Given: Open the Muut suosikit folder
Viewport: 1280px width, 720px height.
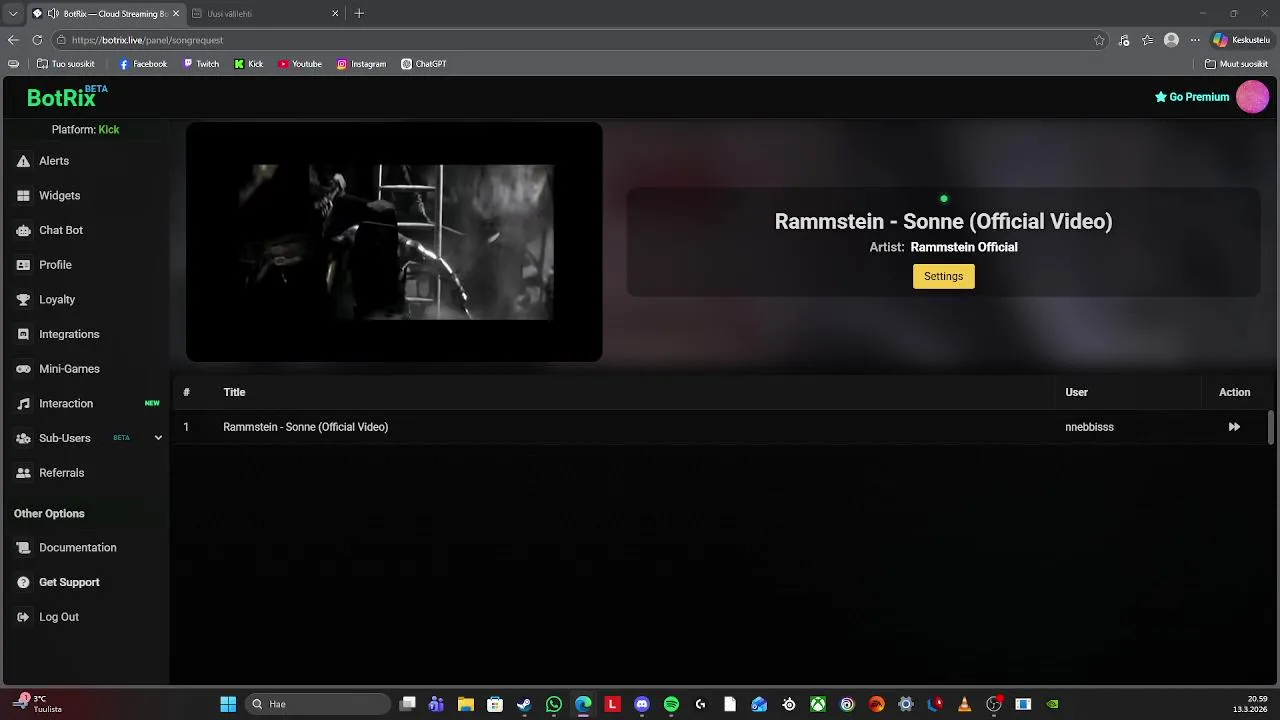Looking at the screenshot, I should [x=1237, y=64].
